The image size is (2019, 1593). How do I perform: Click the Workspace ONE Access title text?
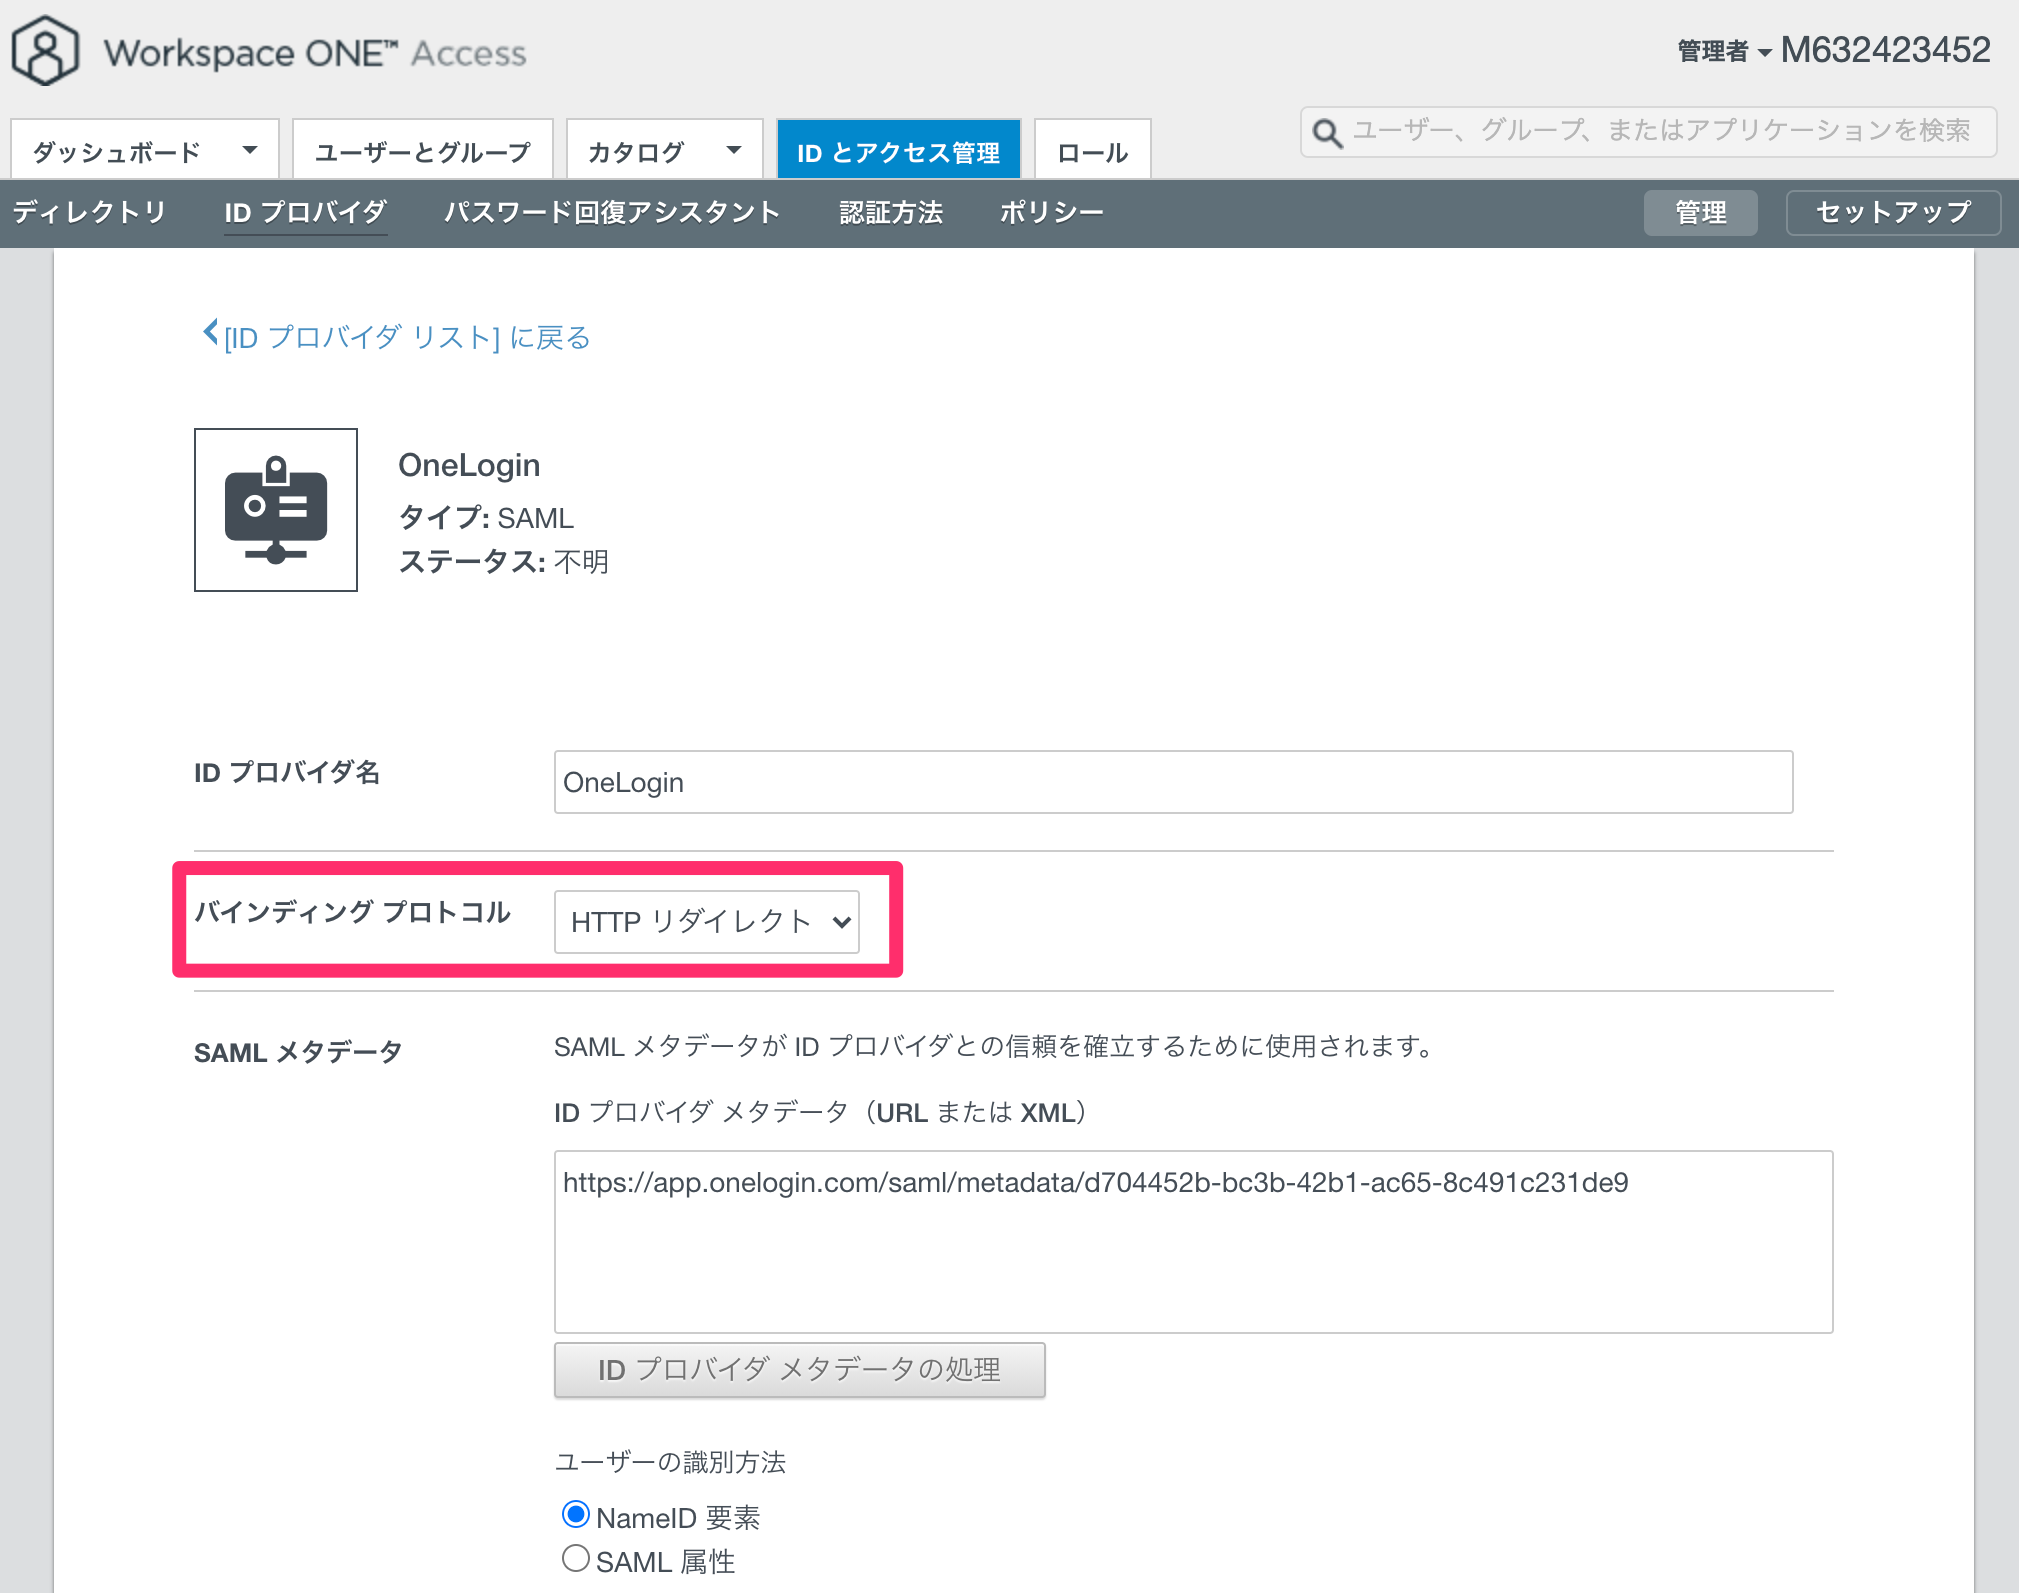[315, 53]
